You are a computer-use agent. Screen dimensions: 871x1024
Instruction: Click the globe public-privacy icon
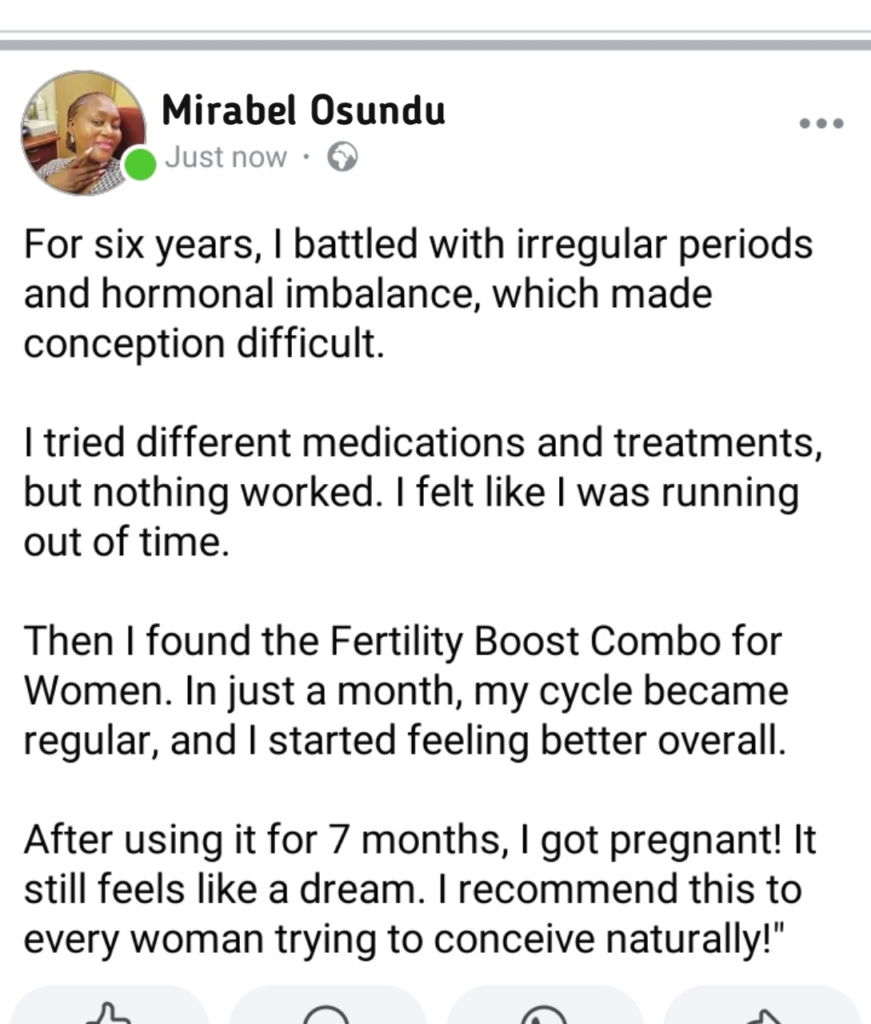[x=342, y=158]
